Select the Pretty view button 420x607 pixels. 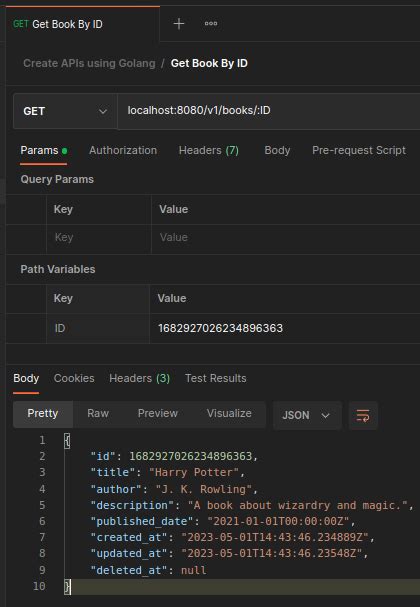tap(43, 414)
